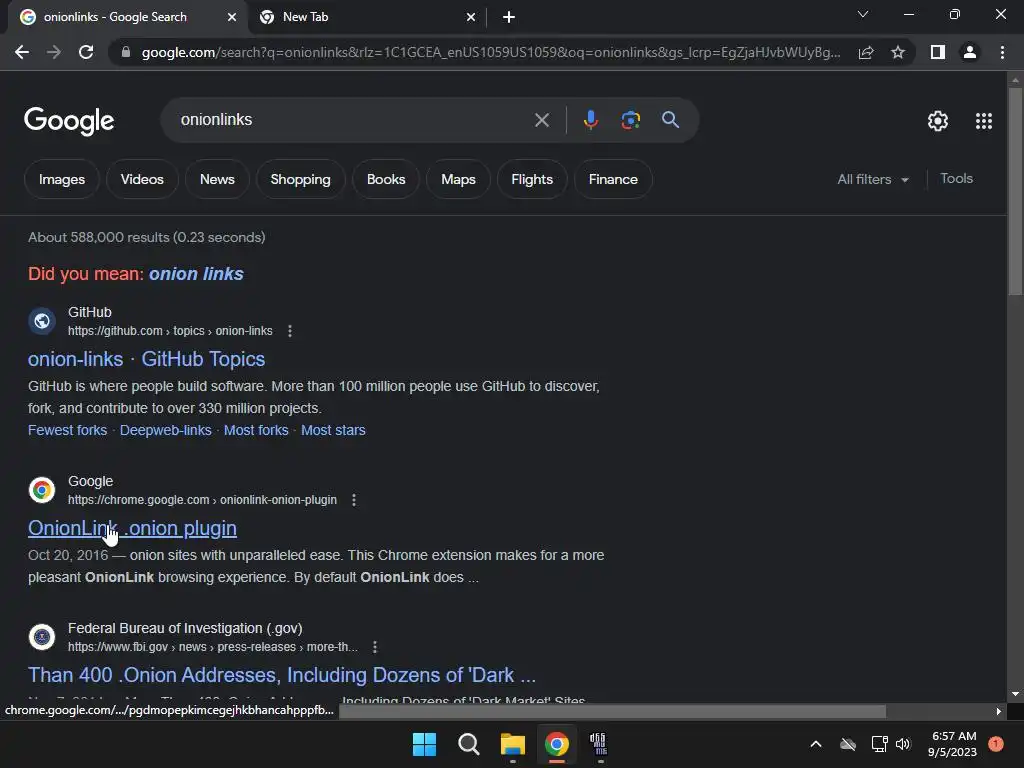Open the notification badge in the tray
This screenshot has width=1024, height=768.
[x=996, y=744]
